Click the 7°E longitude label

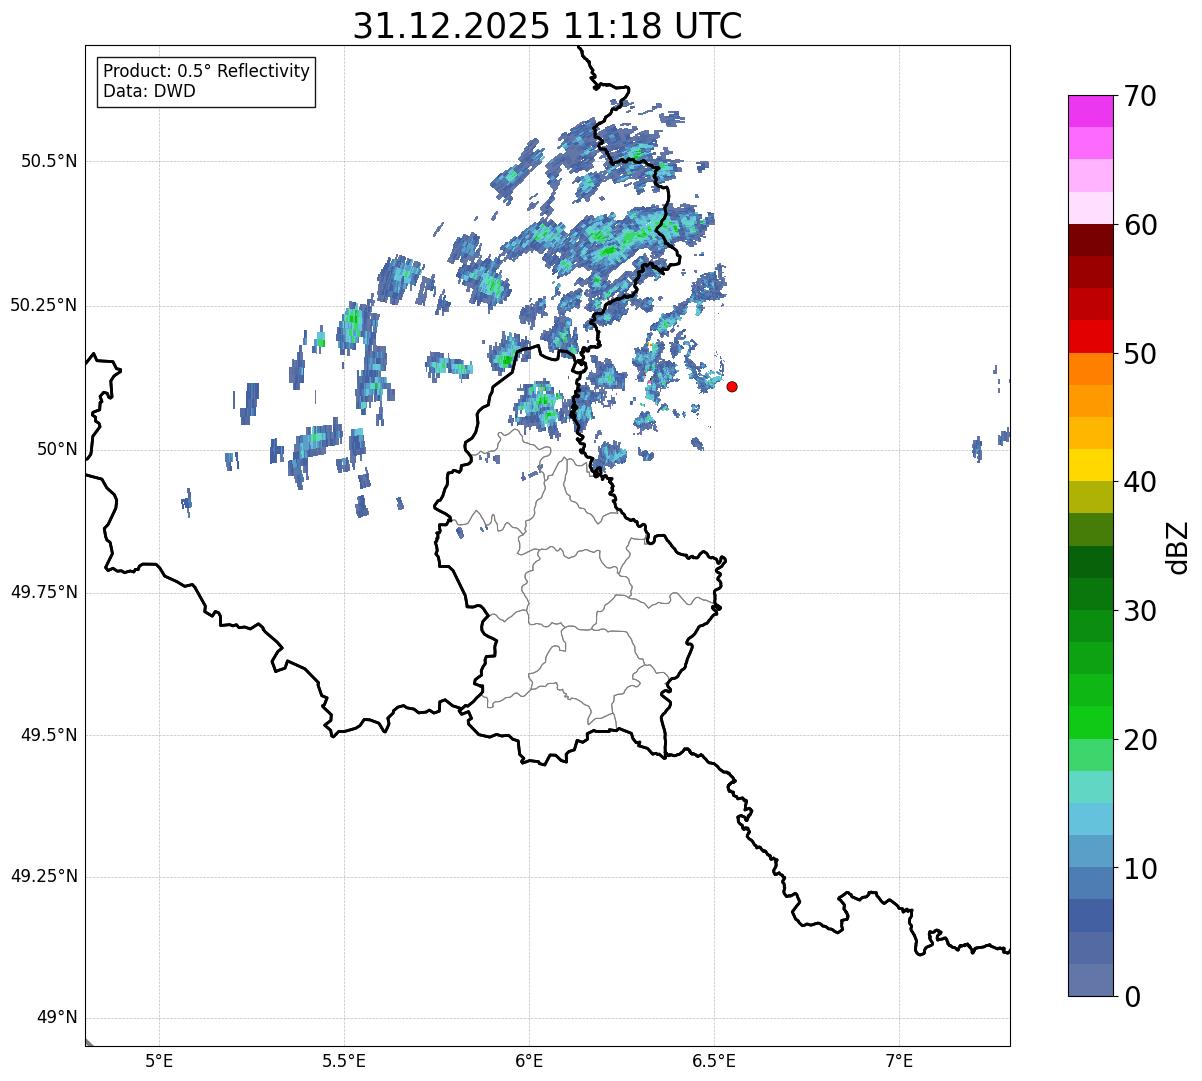click(899, 1061)
